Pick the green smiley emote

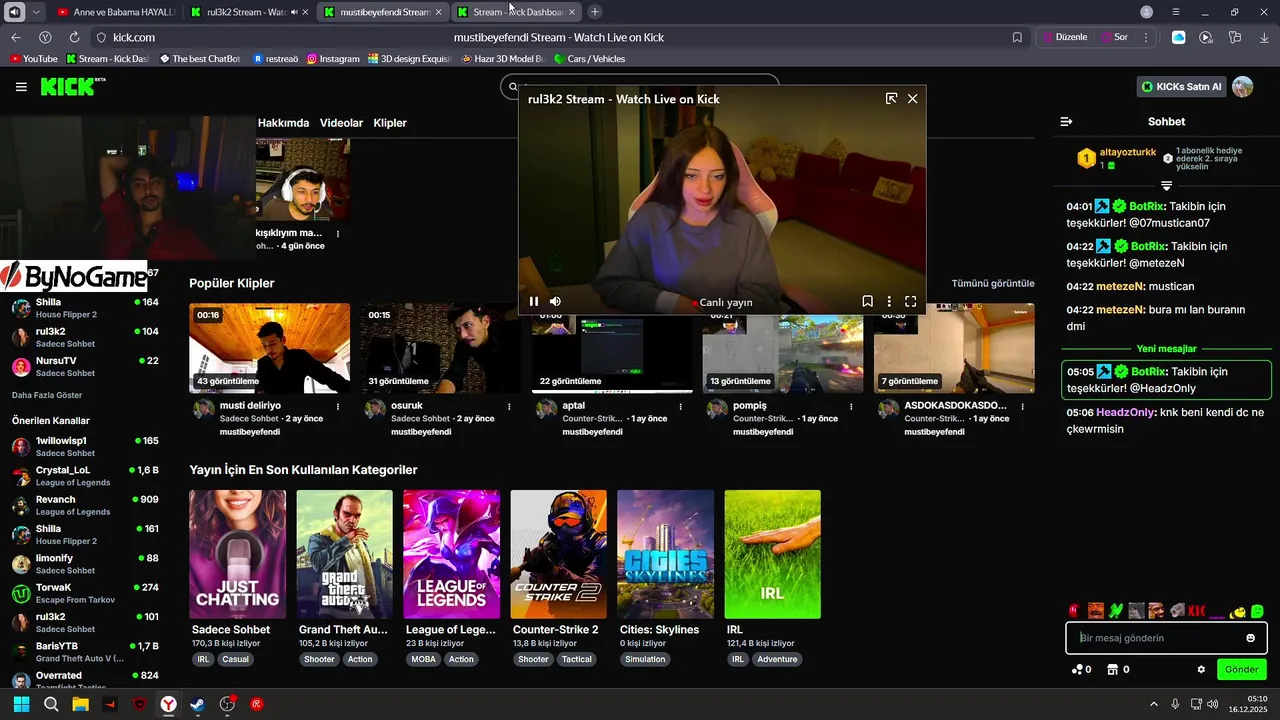[1257, 611]
